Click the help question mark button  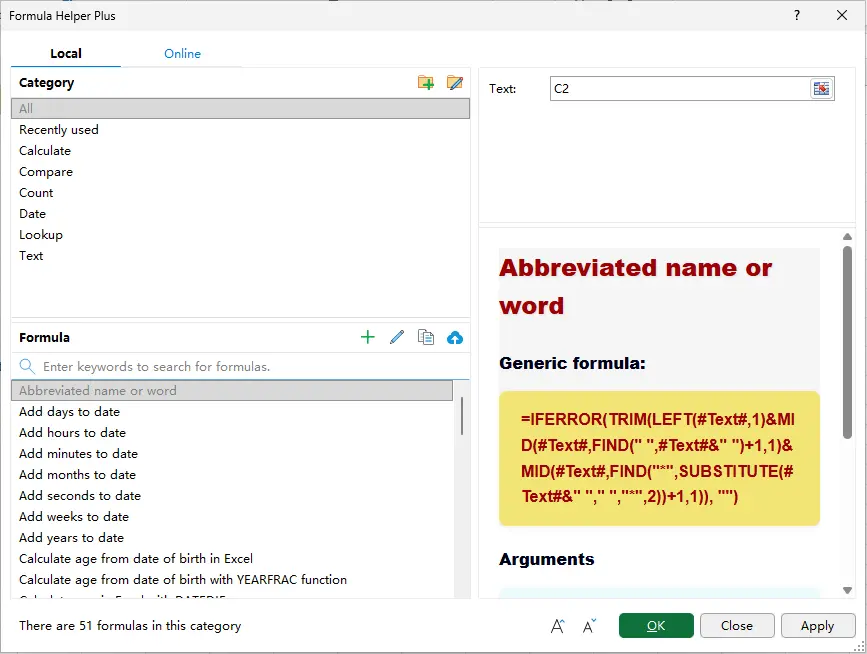[797, 15]
